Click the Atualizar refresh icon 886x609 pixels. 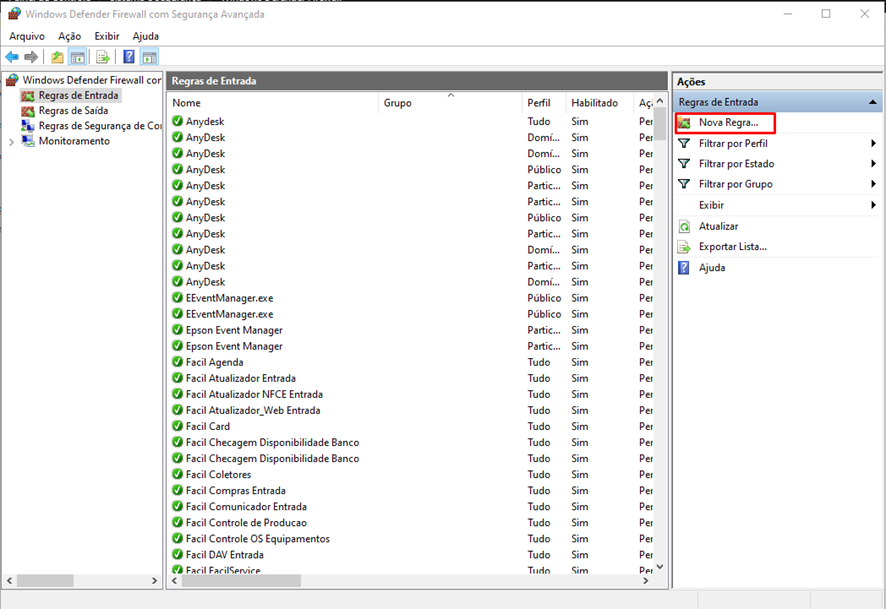(x=684, y=227)
